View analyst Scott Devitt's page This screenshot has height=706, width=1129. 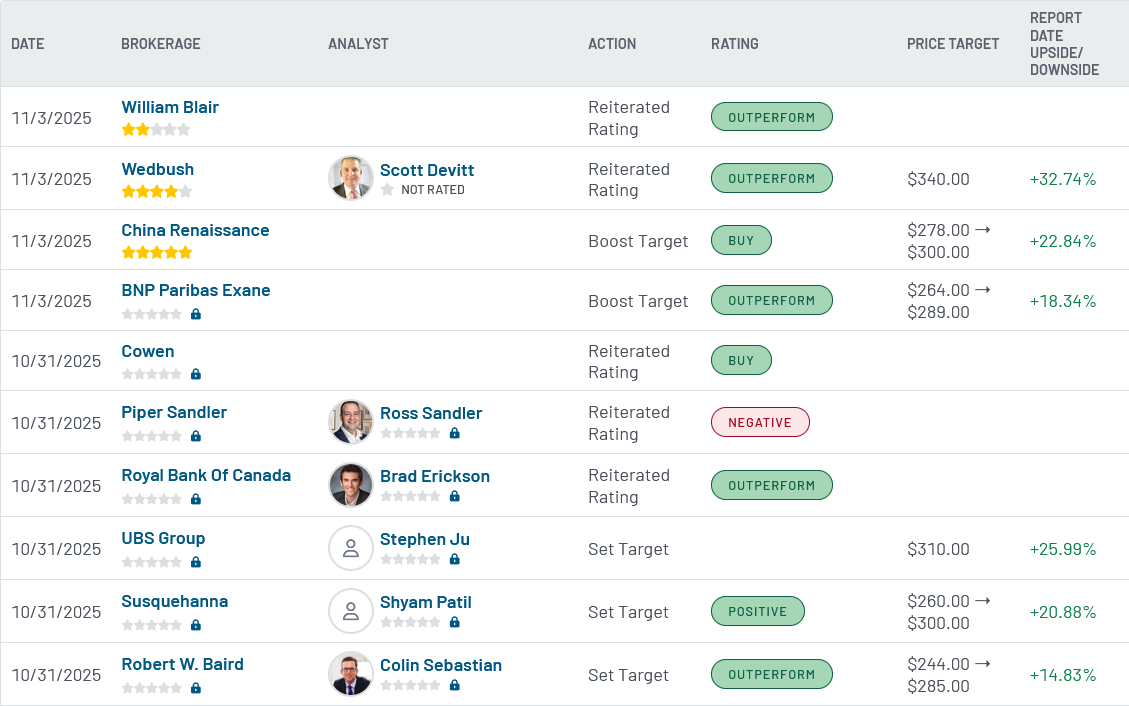[427, 171]
